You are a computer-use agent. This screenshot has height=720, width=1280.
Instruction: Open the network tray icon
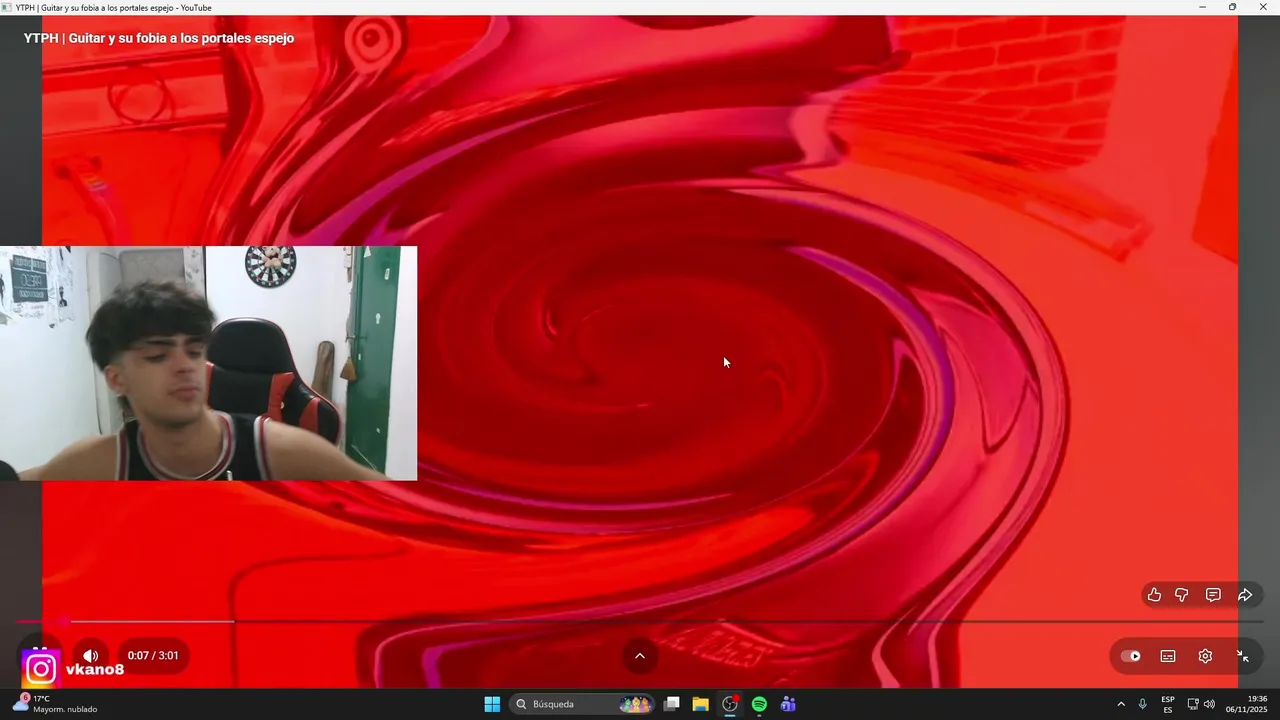click(x=1193, y=704)
